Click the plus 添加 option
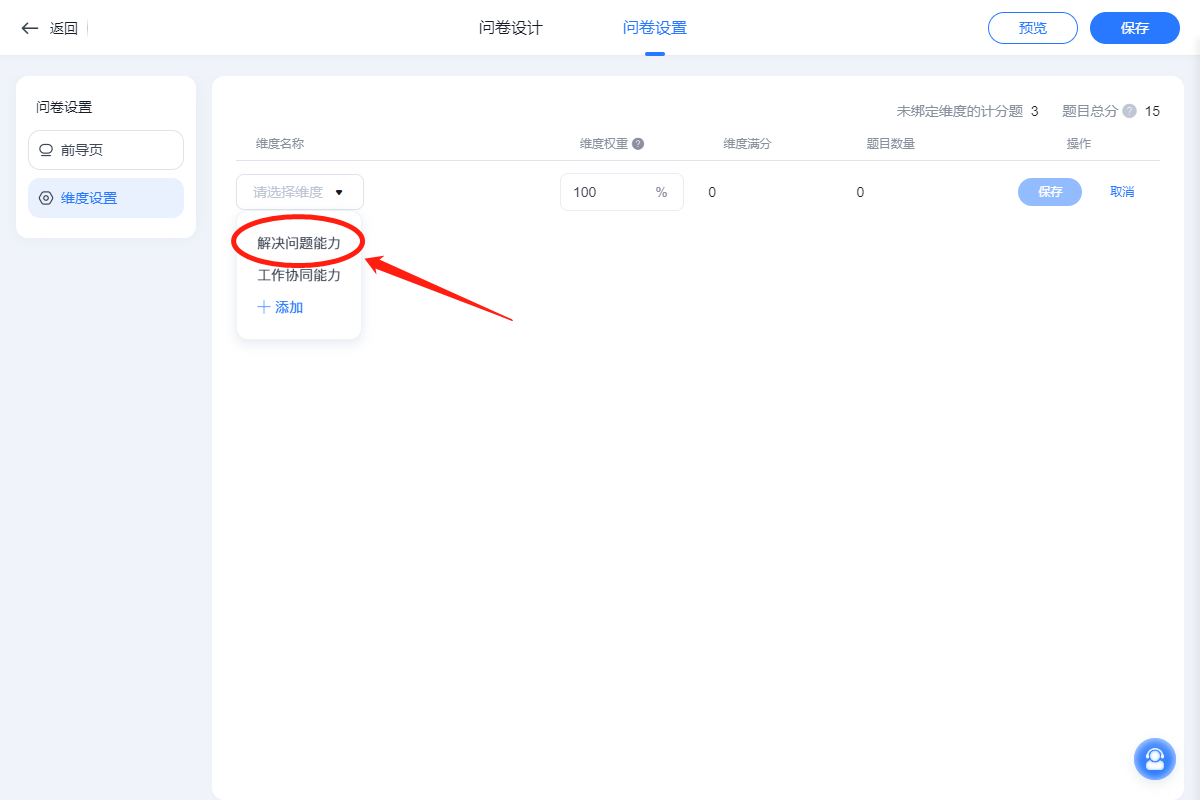 tap(280, 308)
